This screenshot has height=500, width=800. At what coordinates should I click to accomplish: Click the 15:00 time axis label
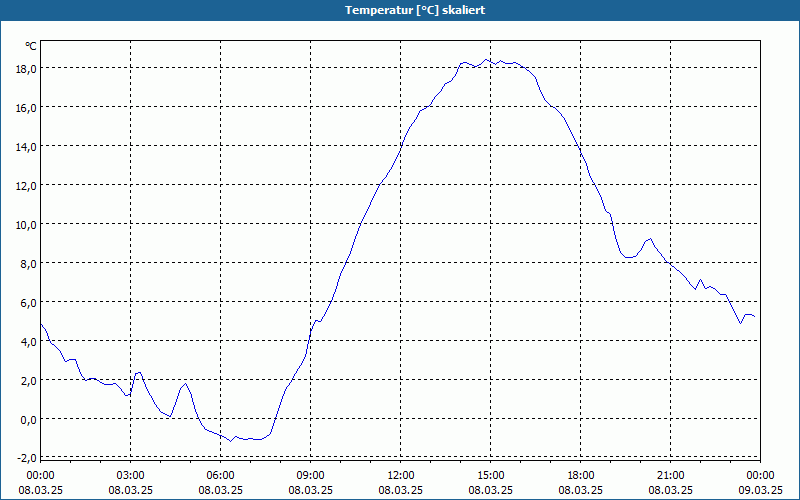click(491, 476)
